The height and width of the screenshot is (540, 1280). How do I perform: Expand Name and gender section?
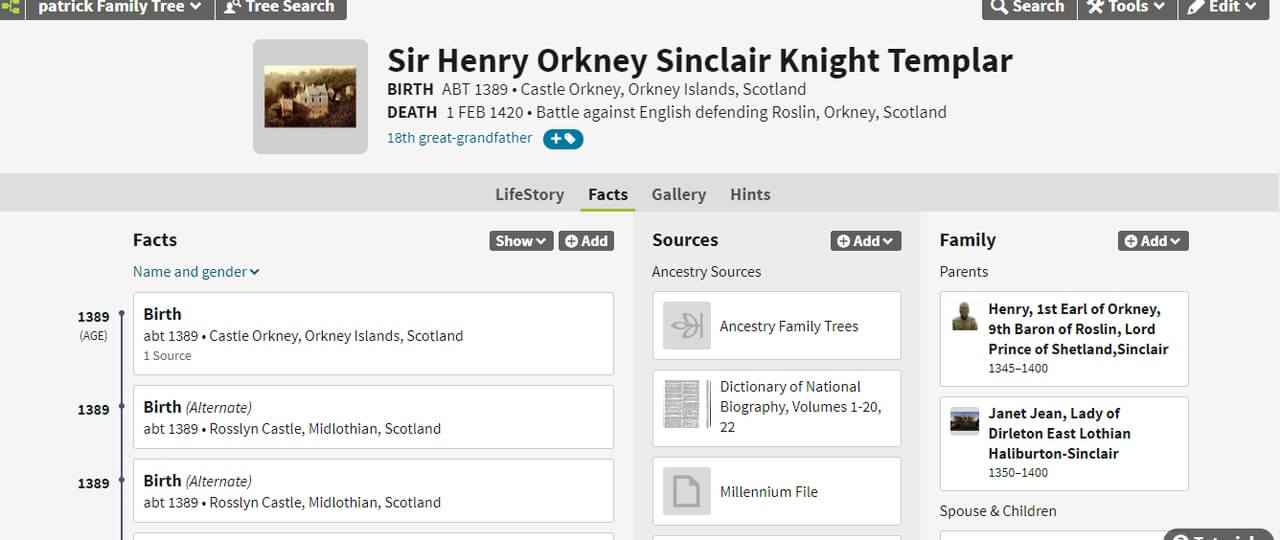click(x=196, y=272)
